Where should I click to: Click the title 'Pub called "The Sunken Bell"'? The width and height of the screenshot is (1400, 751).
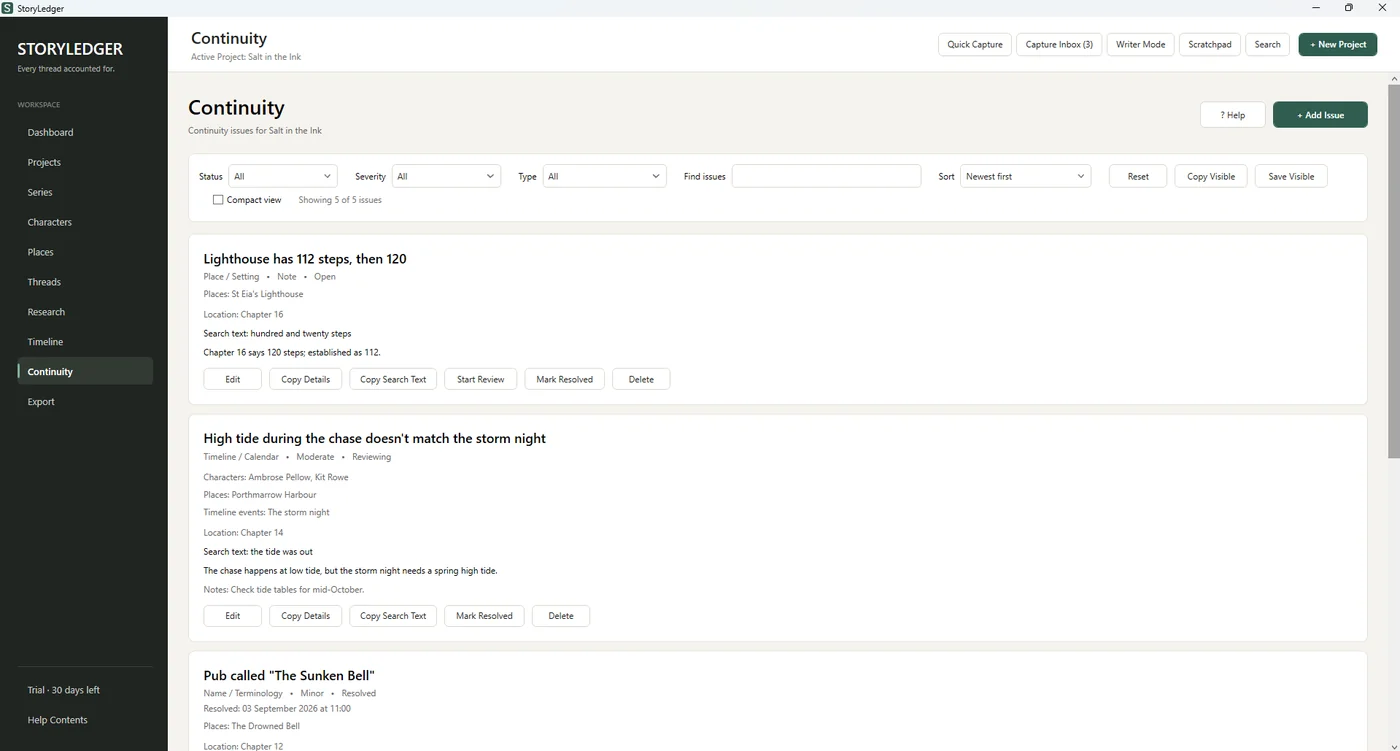pyautogui.click(x=289, y=676)
